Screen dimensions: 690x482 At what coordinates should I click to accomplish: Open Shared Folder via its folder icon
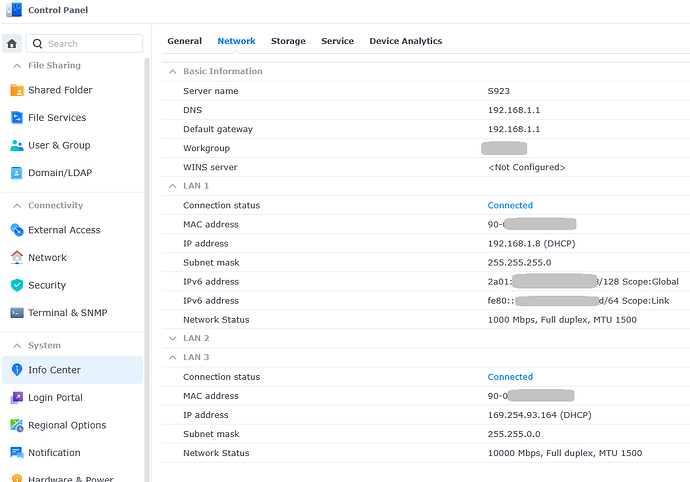point(17,90)
